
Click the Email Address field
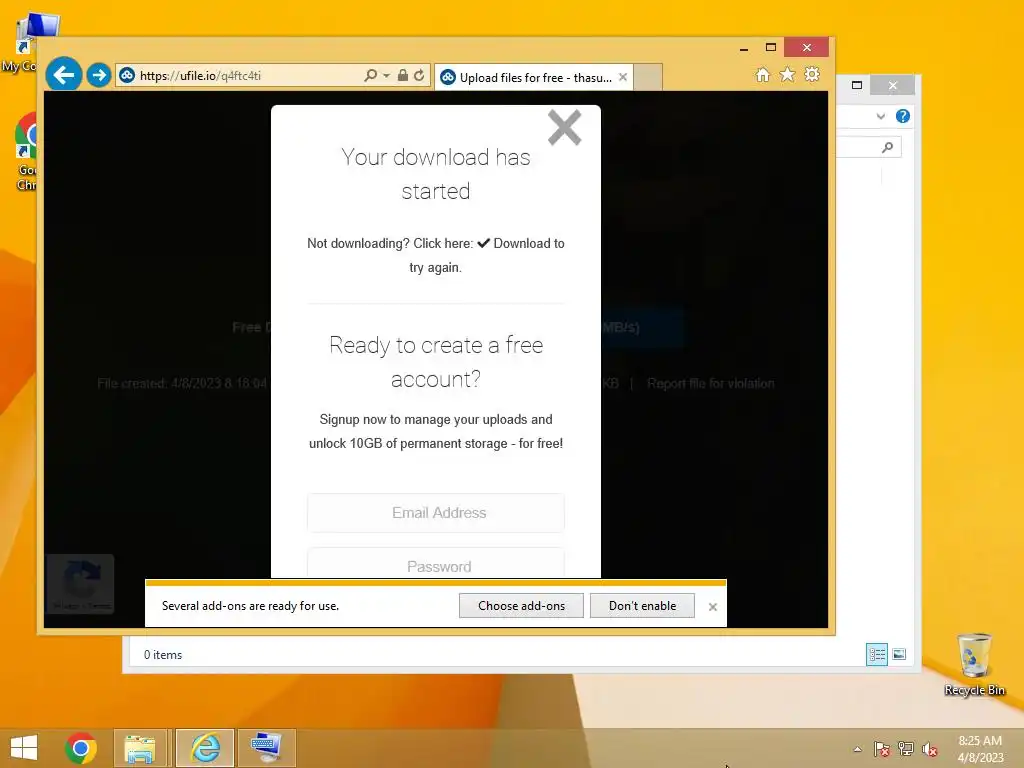[x=436, y=513]
